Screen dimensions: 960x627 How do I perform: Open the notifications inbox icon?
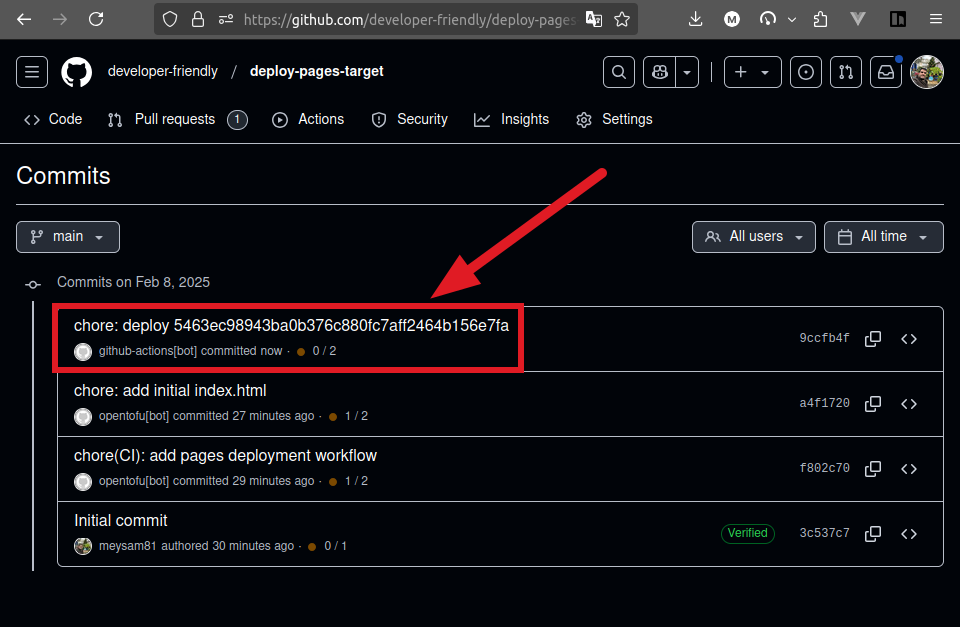886,72
